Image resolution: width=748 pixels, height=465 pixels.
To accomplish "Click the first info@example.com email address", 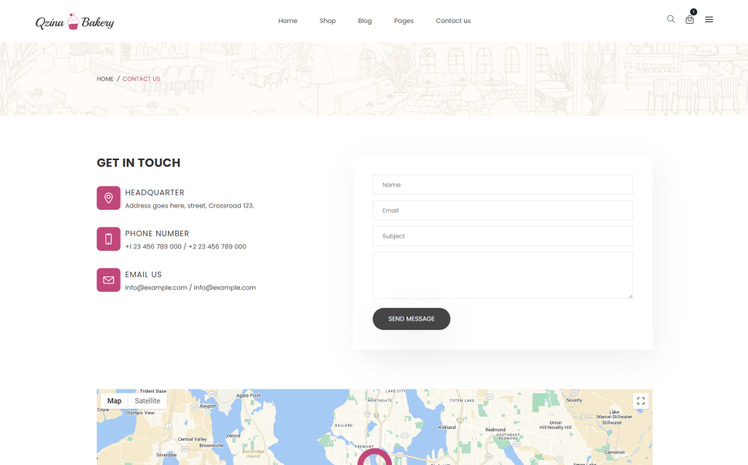I will pyautogui.click(x=156, y=288).
